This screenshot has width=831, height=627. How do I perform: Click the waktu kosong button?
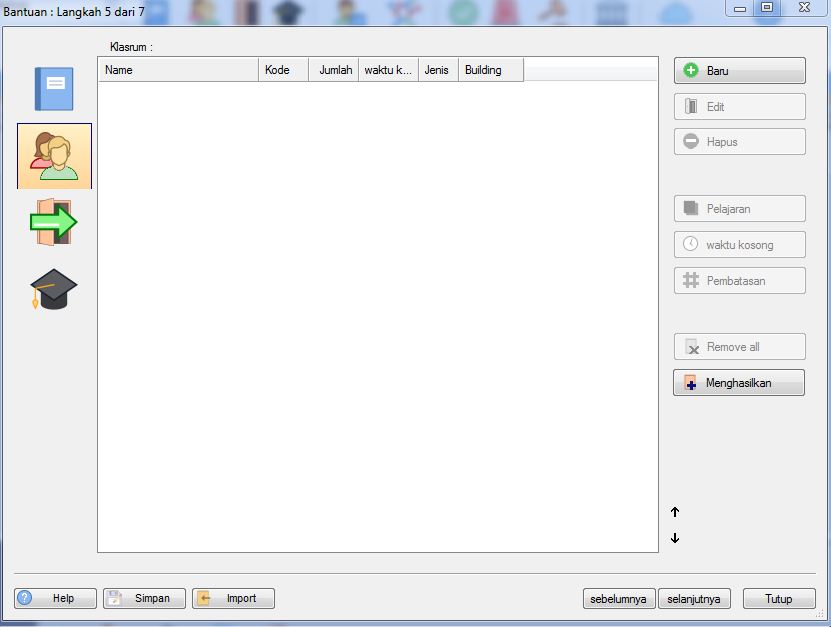pos(739,244)
